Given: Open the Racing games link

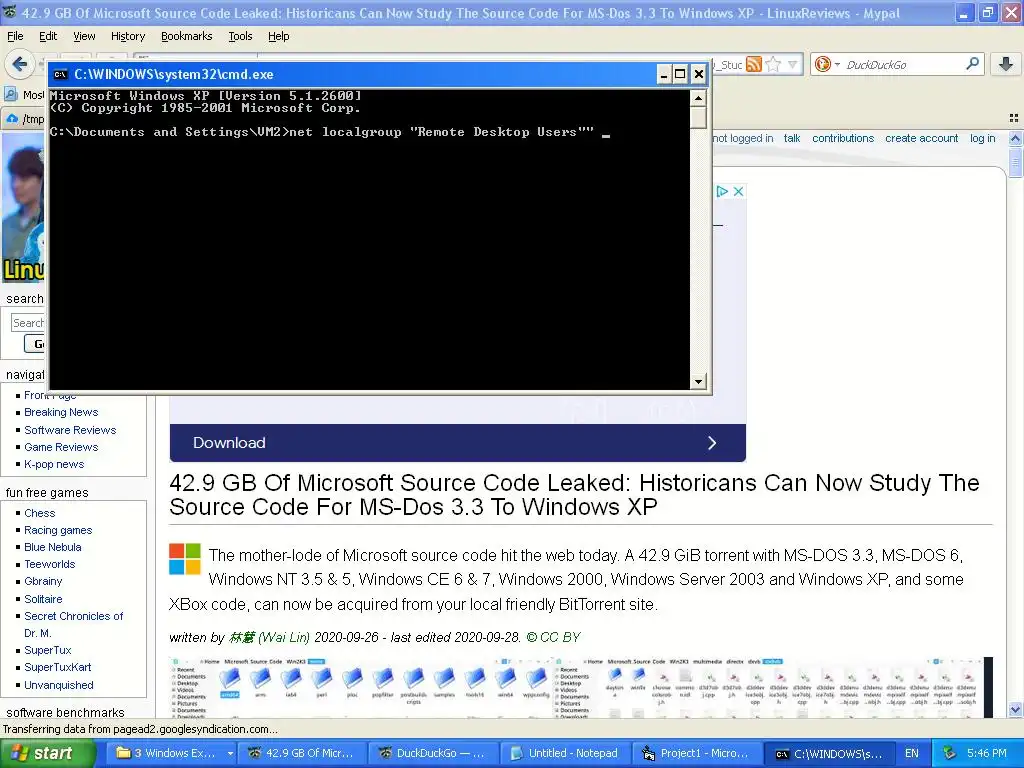Looking at the screenshot, I should [x=58, y=530].
